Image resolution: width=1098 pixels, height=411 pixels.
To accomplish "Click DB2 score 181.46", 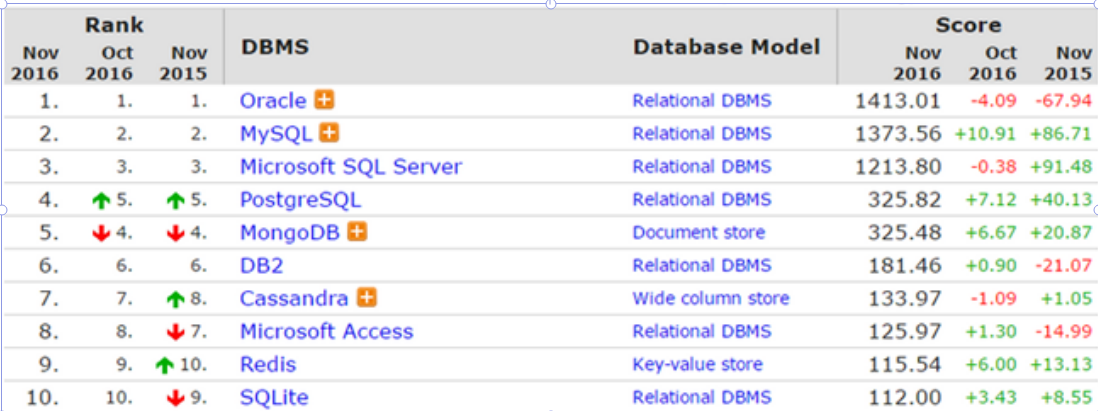I will (905, 265).
